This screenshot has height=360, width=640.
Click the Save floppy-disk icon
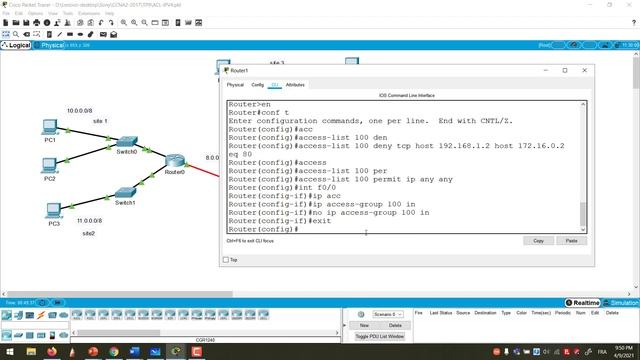pyautogui.click(x=26, y=23)
